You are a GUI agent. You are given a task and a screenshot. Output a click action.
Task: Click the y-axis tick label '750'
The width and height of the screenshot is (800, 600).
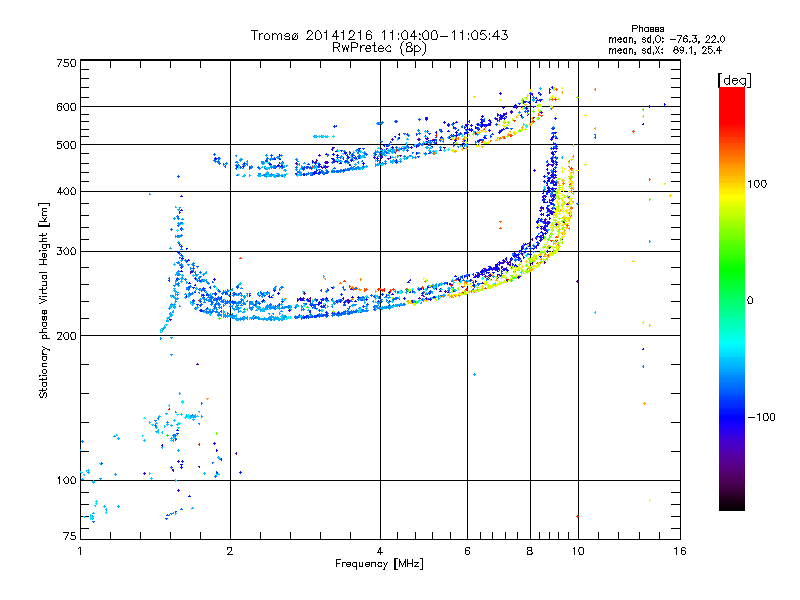[x=66, y=63]
